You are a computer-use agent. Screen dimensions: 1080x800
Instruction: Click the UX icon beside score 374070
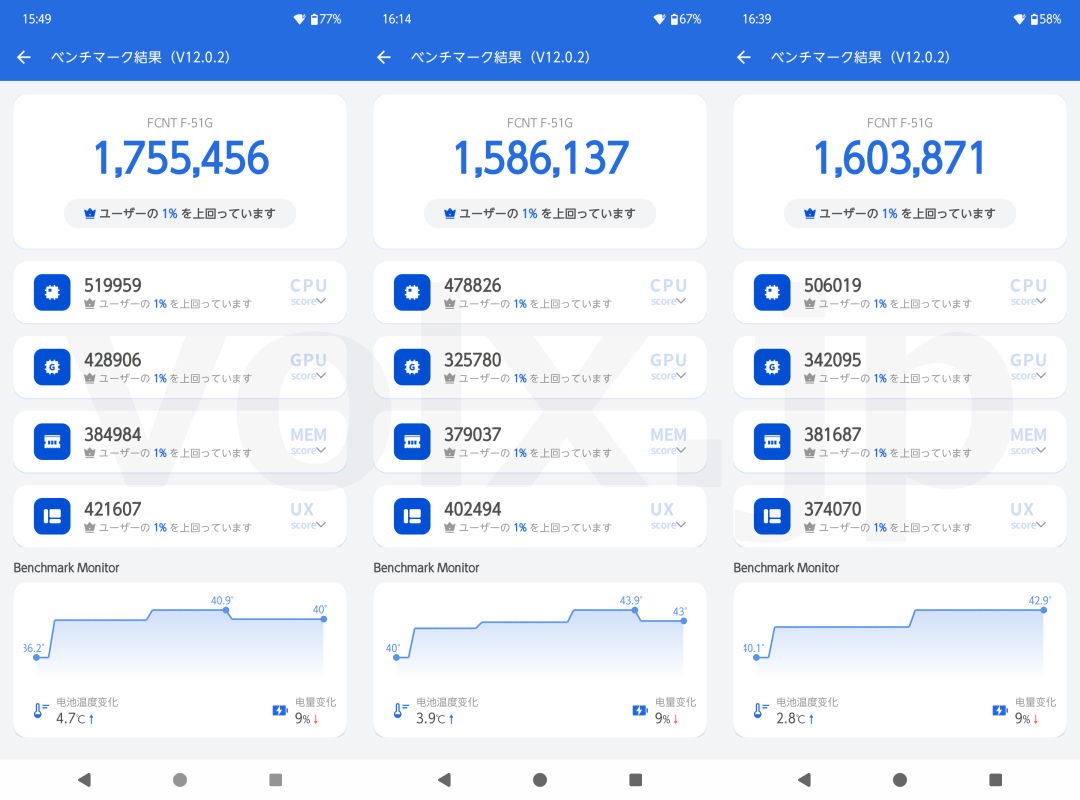[x=772, y=516]
